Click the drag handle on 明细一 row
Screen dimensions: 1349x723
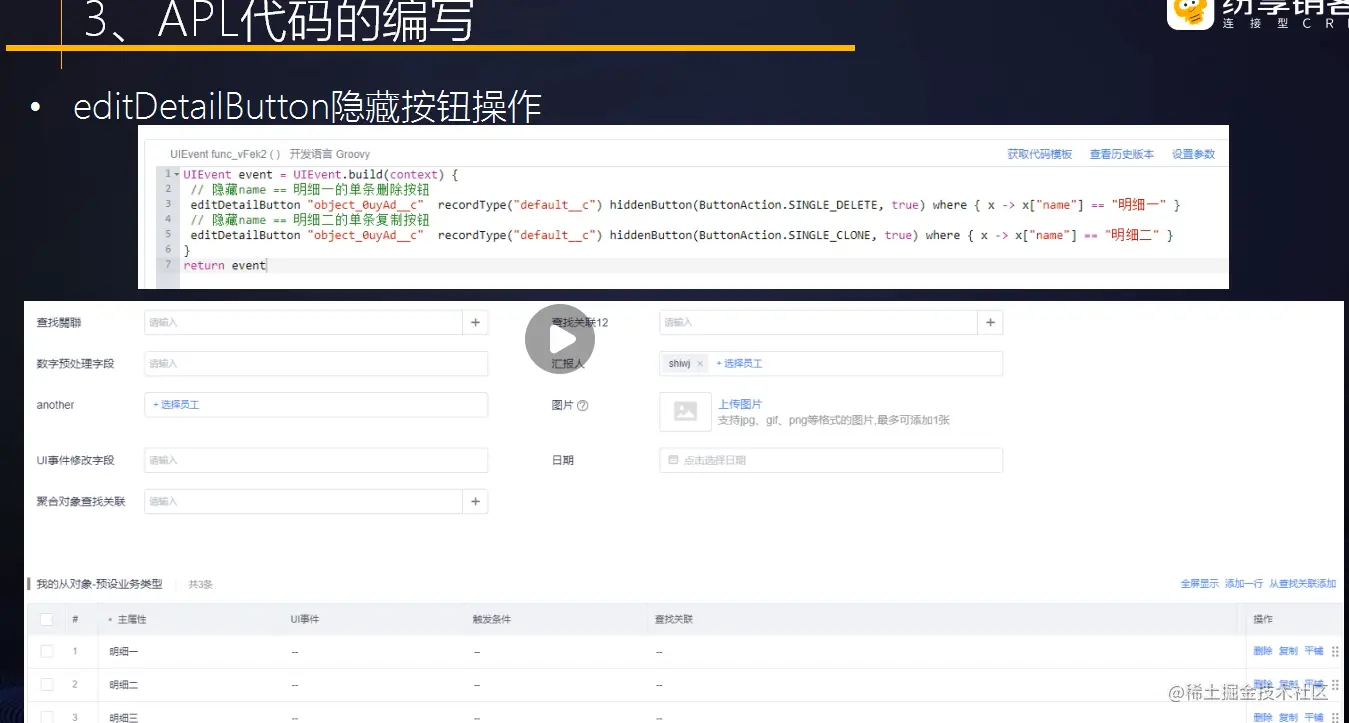tap(1335, 651)
